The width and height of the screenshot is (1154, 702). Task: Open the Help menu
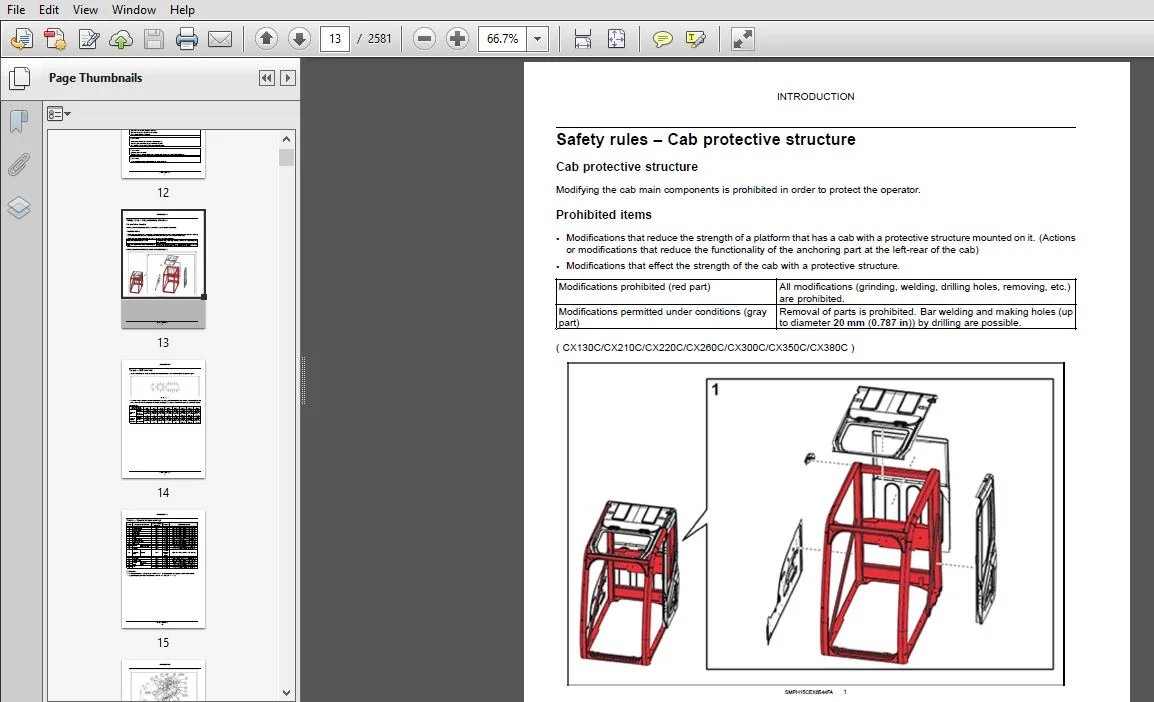[182, 10]
